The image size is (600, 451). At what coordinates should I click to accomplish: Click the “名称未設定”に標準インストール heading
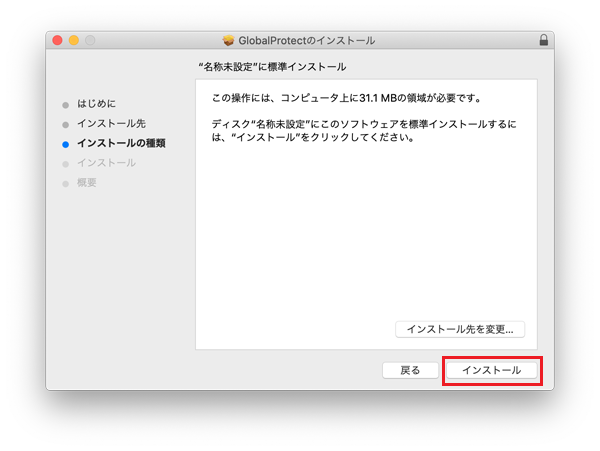[x=272, y=66]
